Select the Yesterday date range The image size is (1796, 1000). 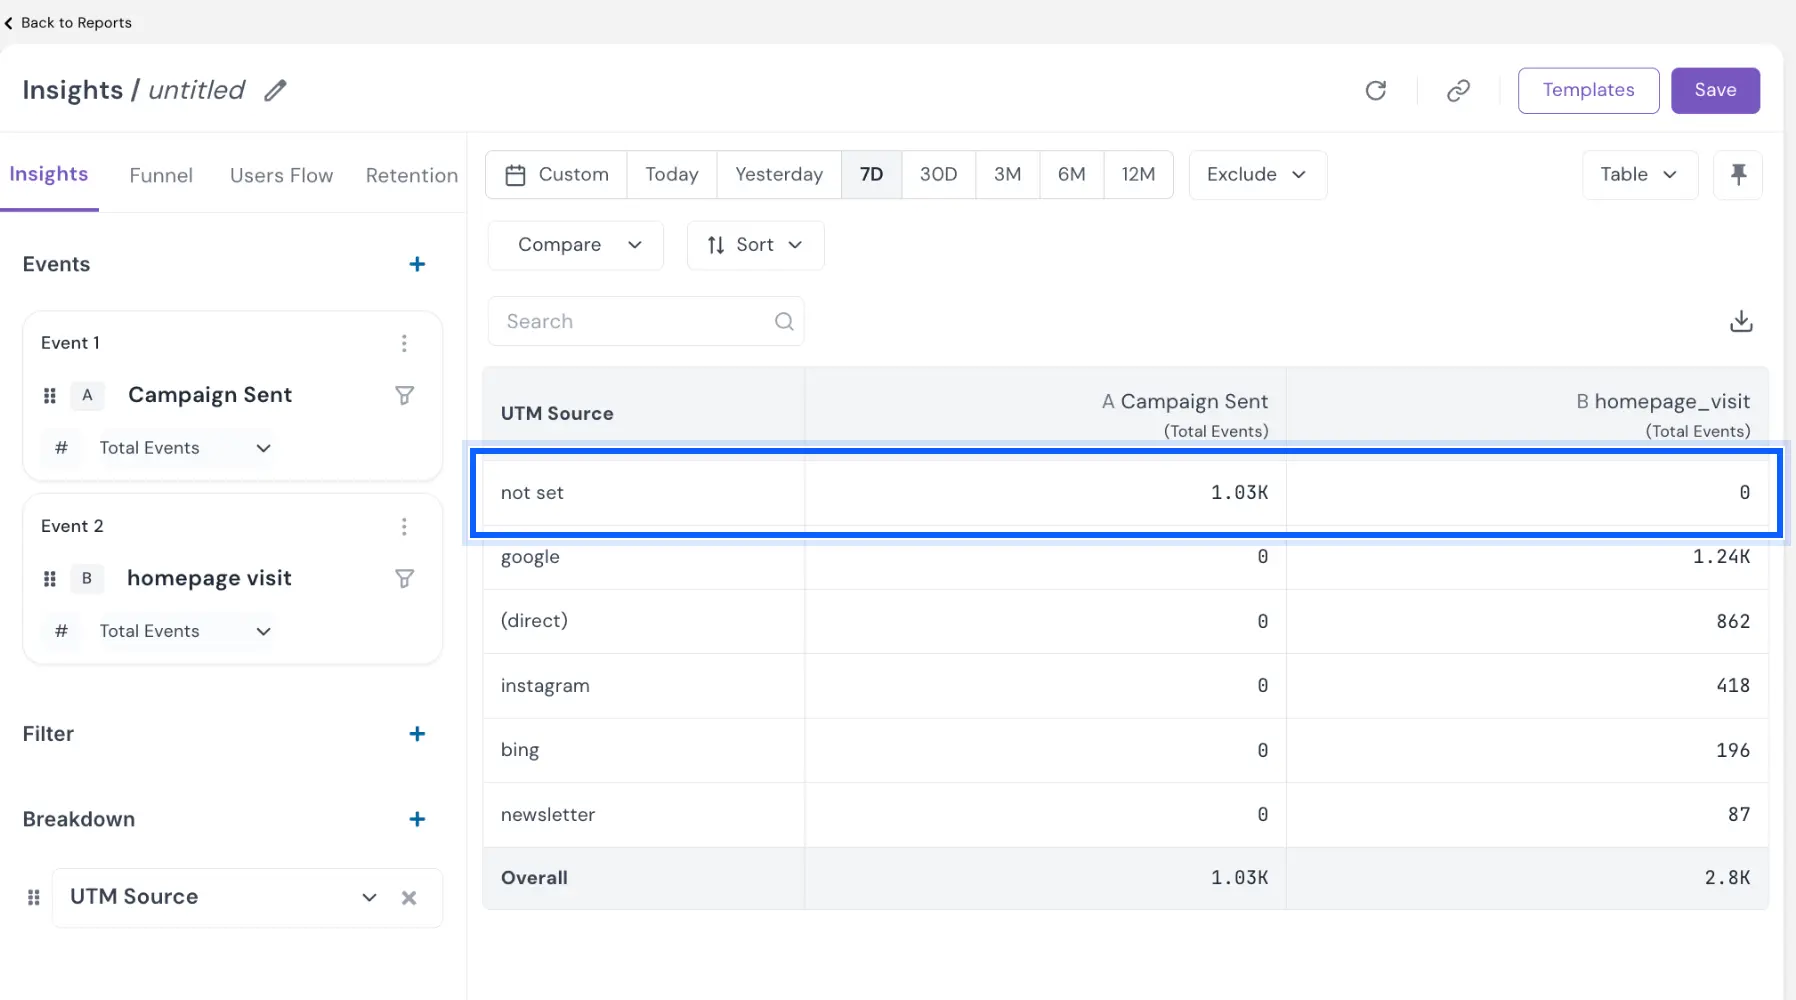pyautogui.click(x=779, y=175)
